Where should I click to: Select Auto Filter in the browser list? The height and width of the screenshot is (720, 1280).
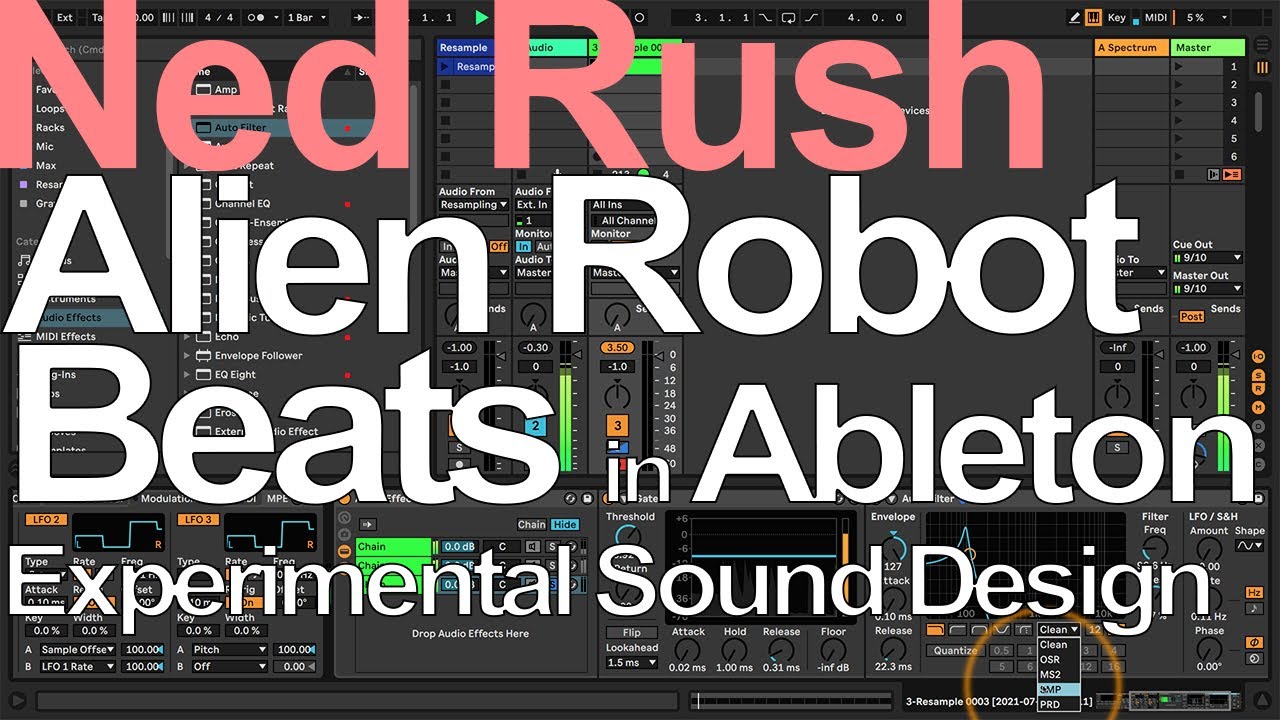(x=240, y=128)
